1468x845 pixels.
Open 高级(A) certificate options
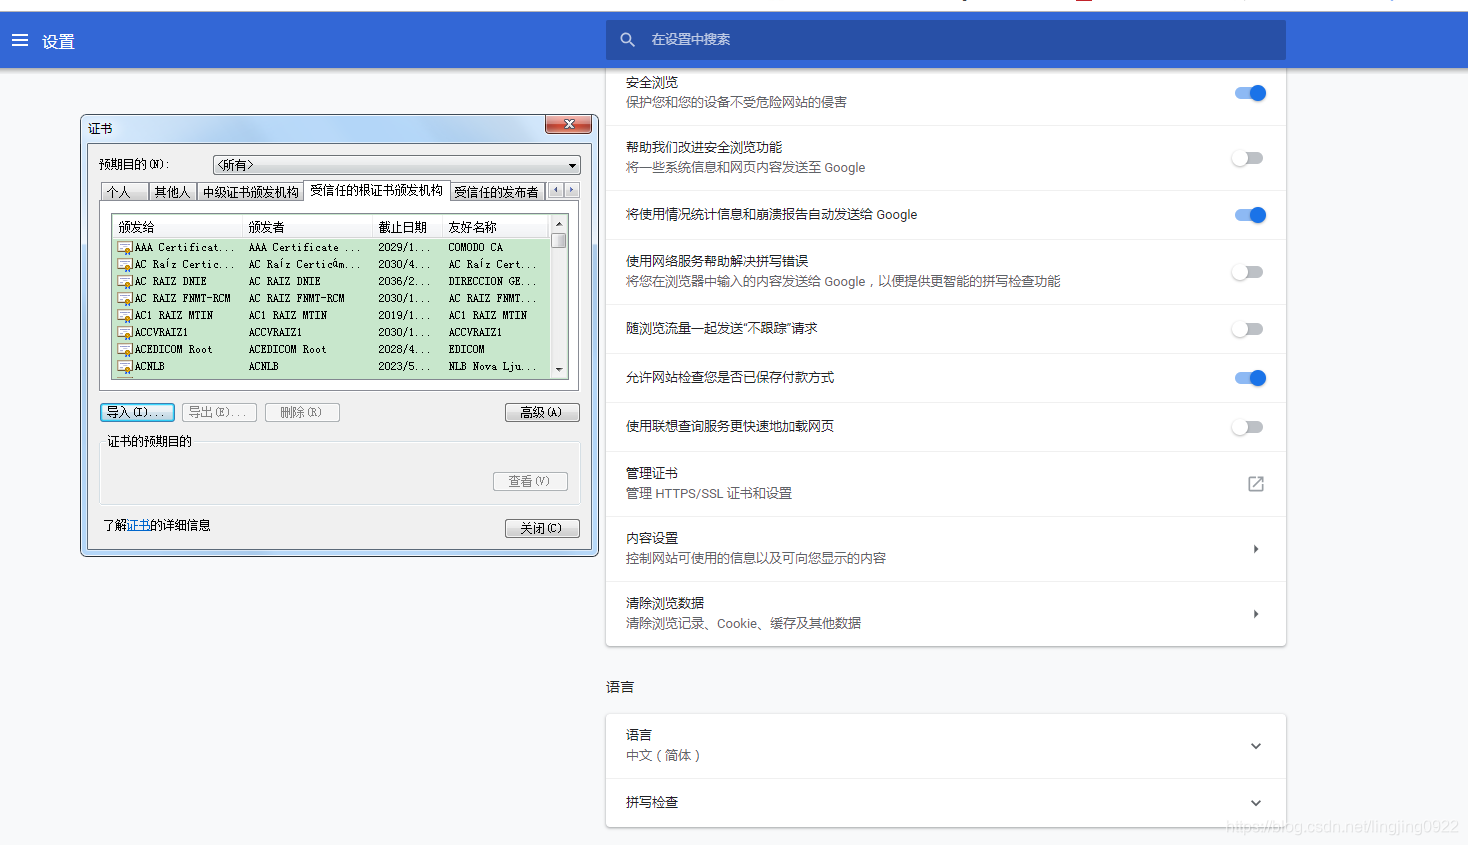tap(542, 412)
